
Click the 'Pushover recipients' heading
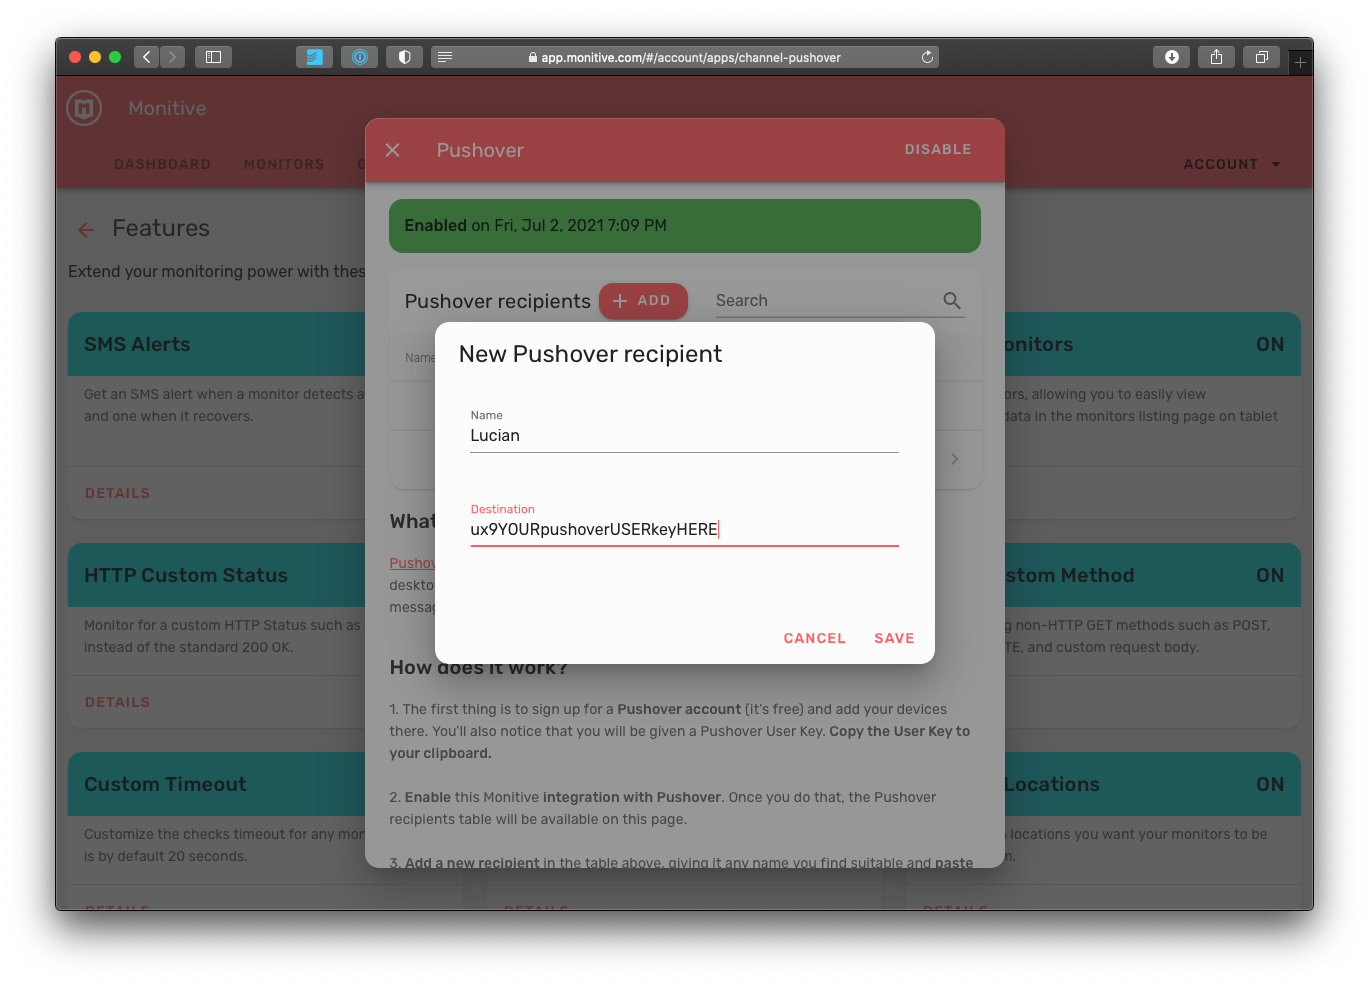[497, 301]
